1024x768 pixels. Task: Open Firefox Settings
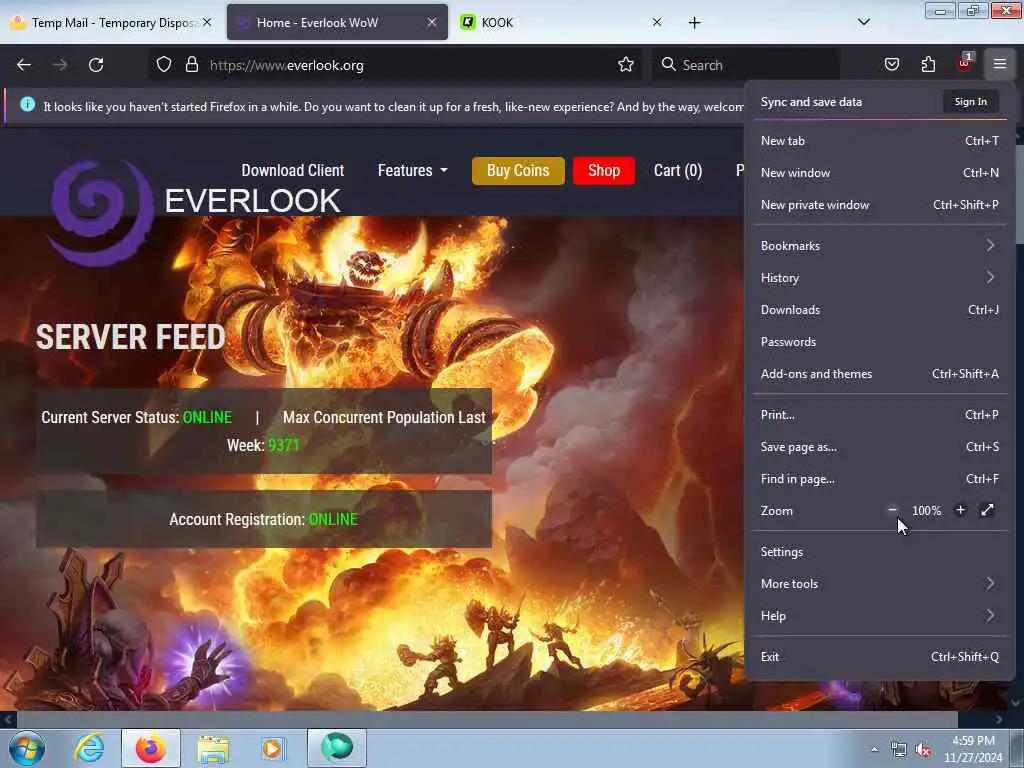pyautogui.click(x=880, y=552)
